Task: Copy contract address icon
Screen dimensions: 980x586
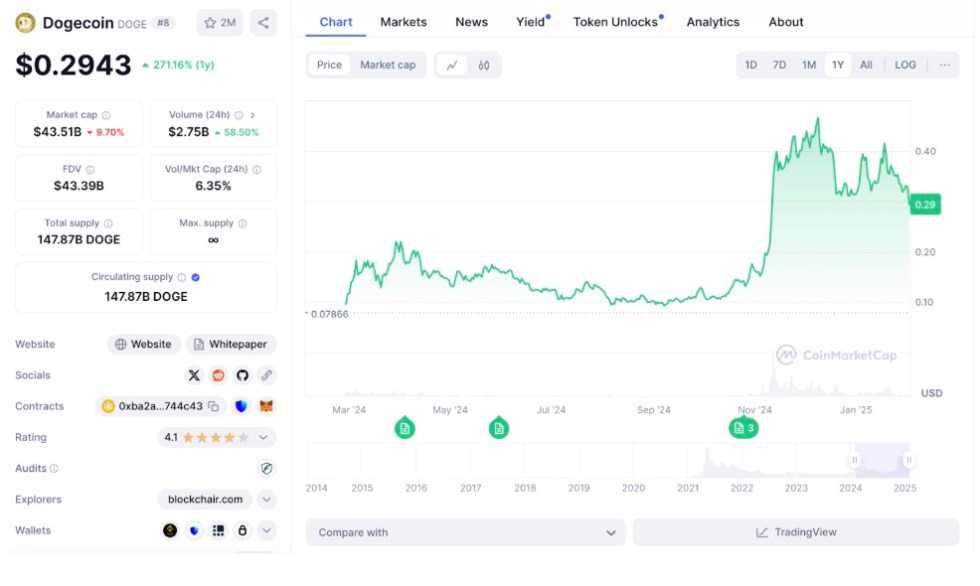Action: (213, 406)
